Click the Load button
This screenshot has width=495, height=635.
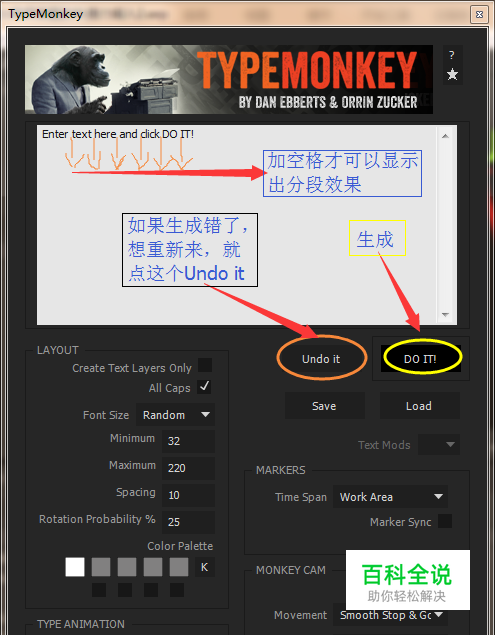tap(419, 406)
